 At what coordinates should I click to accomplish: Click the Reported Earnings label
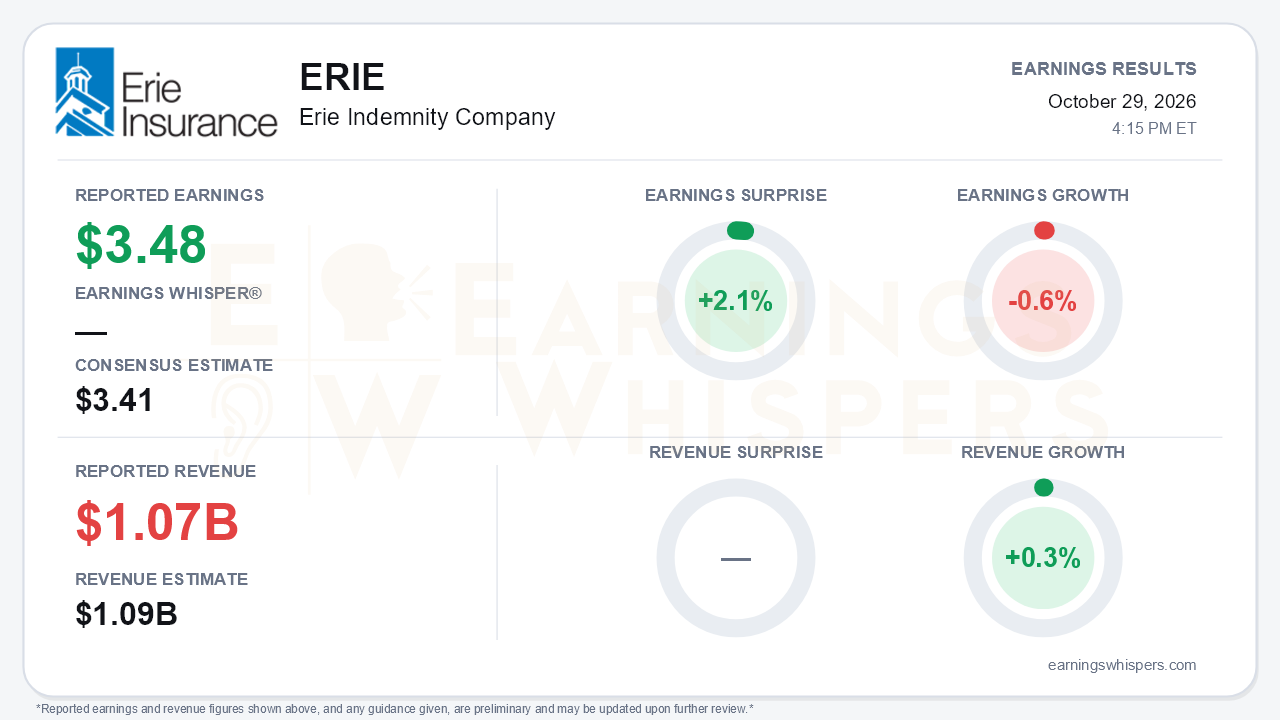[170, 195]
